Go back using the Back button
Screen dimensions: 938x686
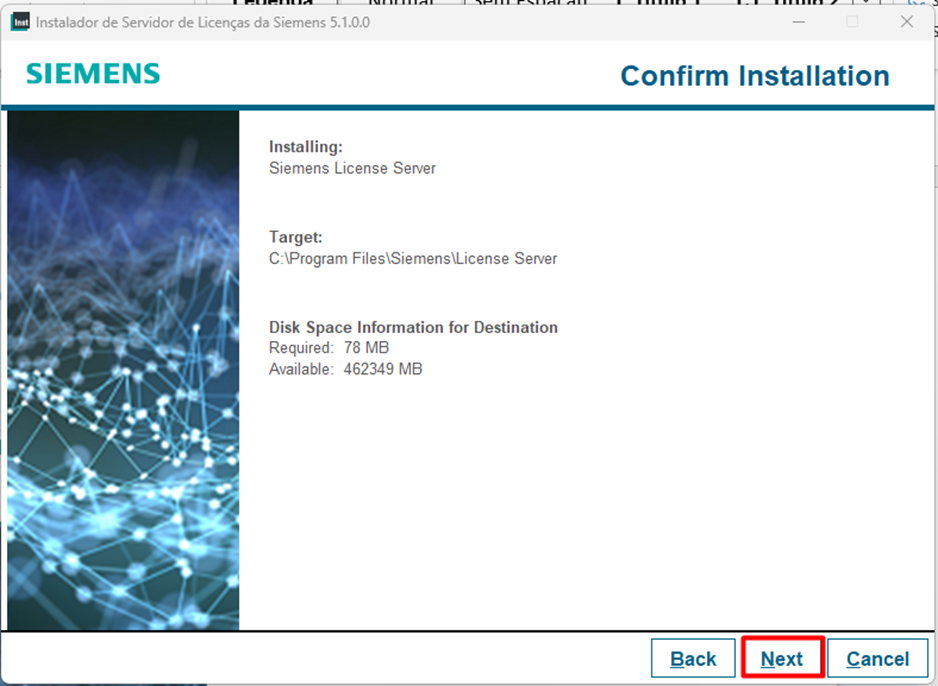(x=693, y=659)
